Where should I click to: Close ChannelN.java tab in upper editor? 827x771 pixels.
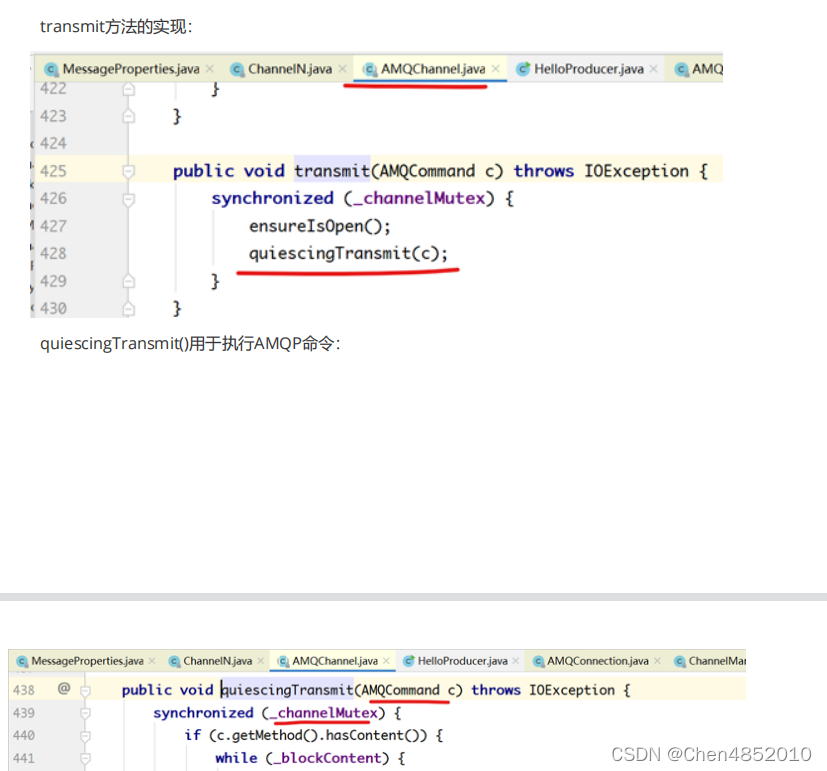(x=343, y=69)
